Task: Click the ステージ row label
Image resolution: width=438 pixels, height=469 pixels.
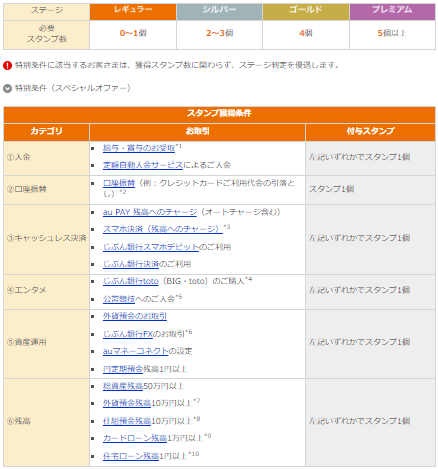Action: [46, 12]
